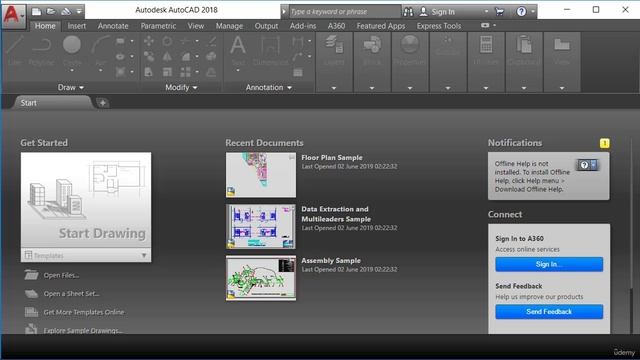Expand the Annotation panel dropdown
Viewport: 640px width, 360px height.
click(269, 87)
